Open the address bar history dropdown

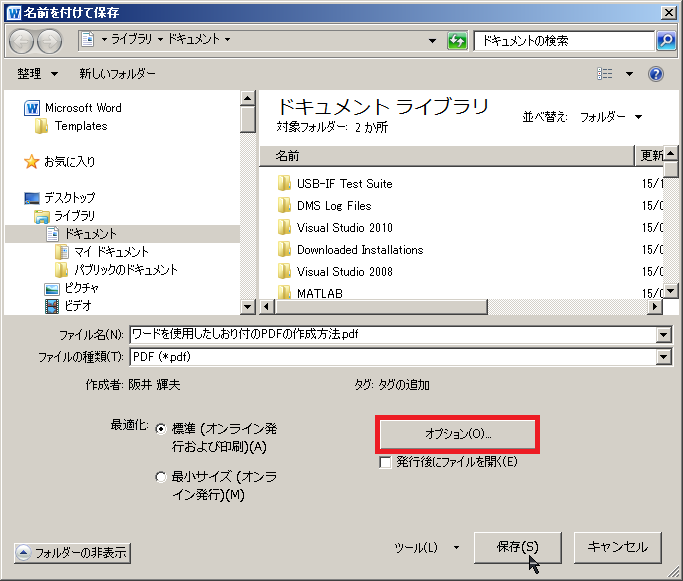click(432, 41)
